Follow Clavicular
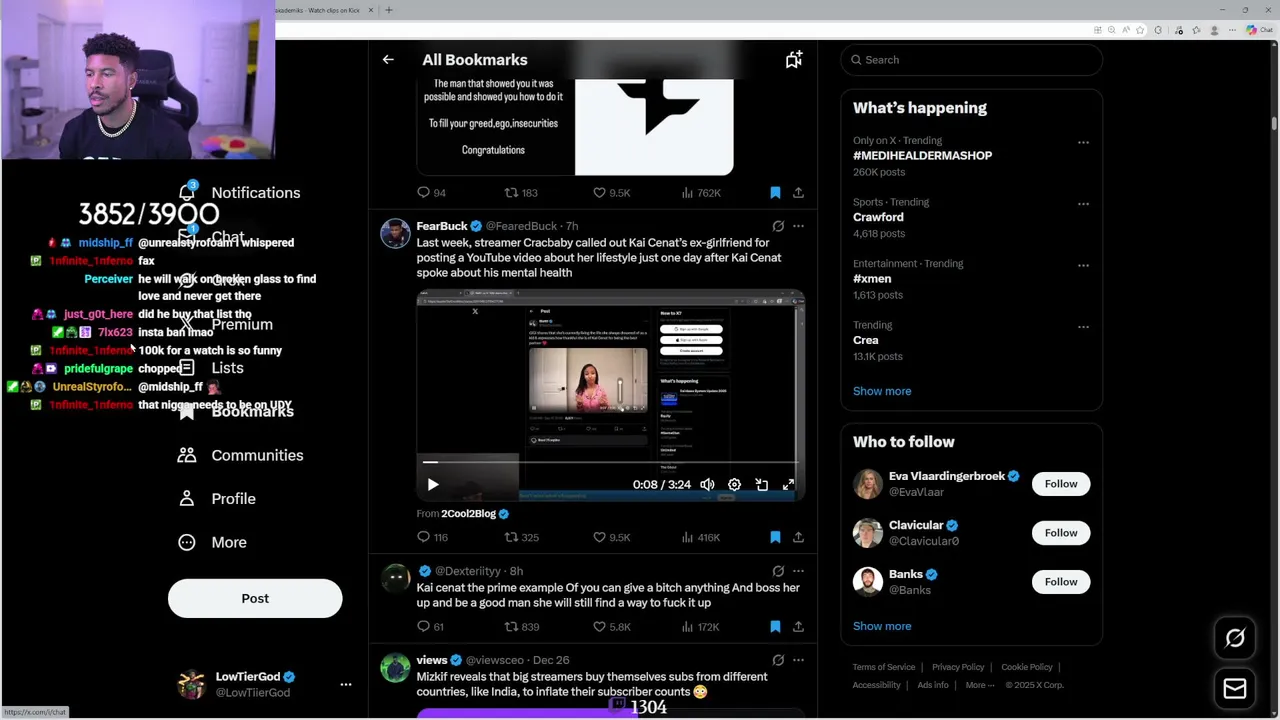 1061,533
